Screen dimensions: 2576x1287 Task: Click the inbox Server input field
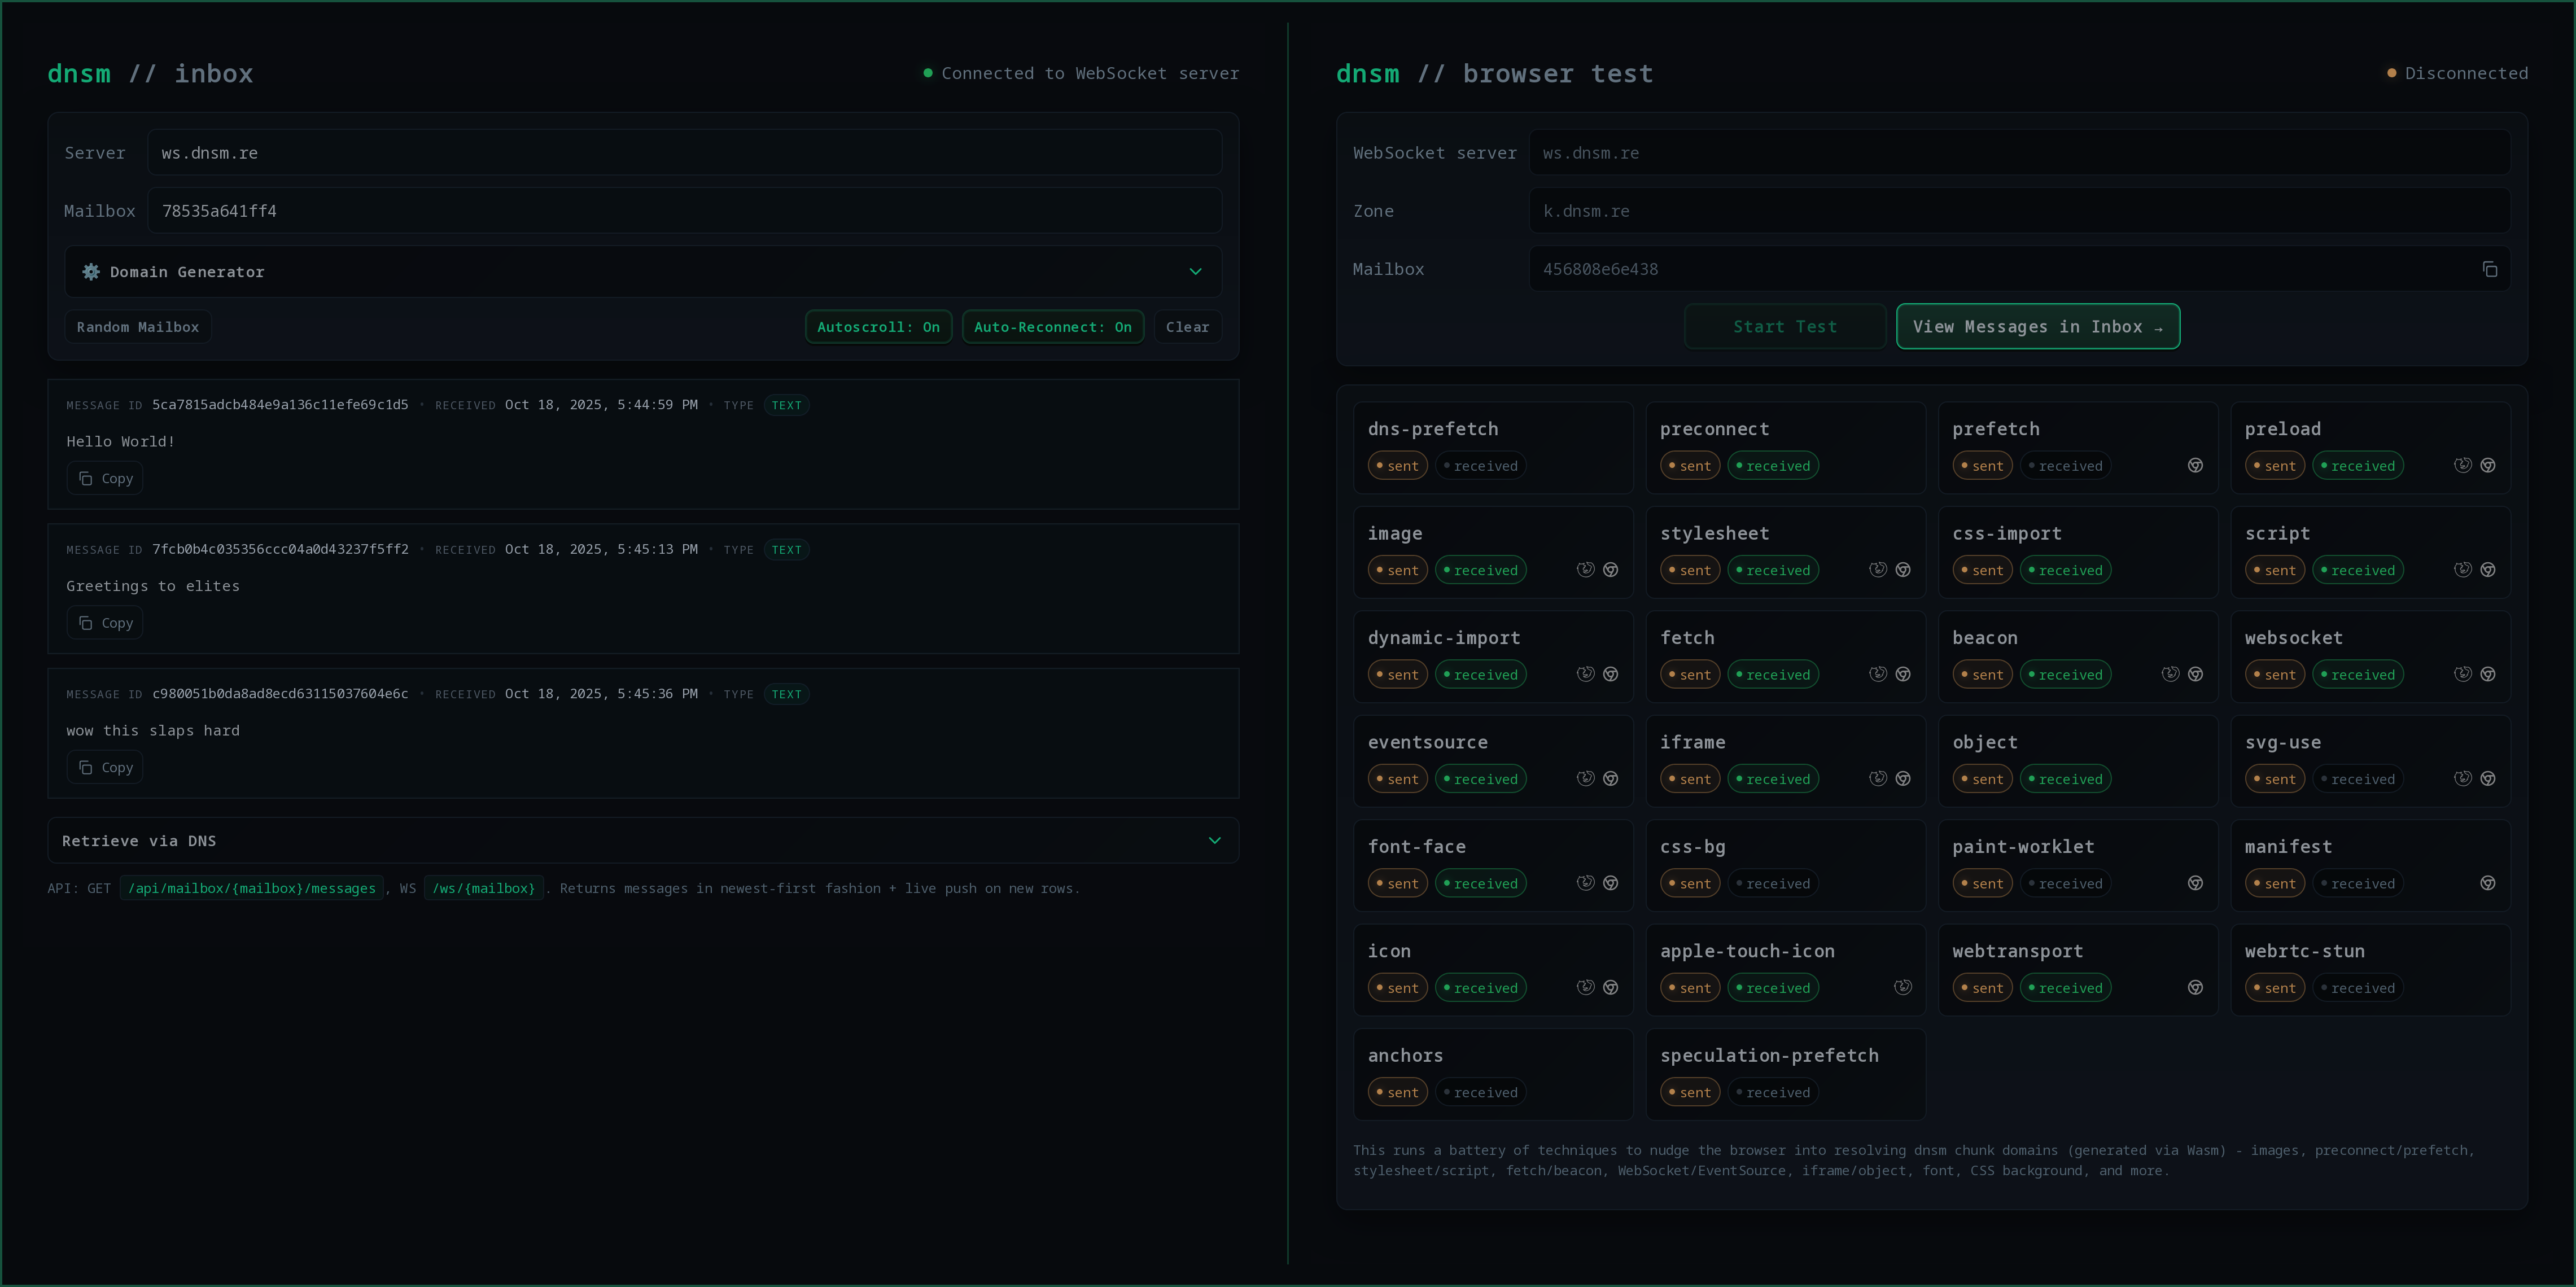click(684, 153)
